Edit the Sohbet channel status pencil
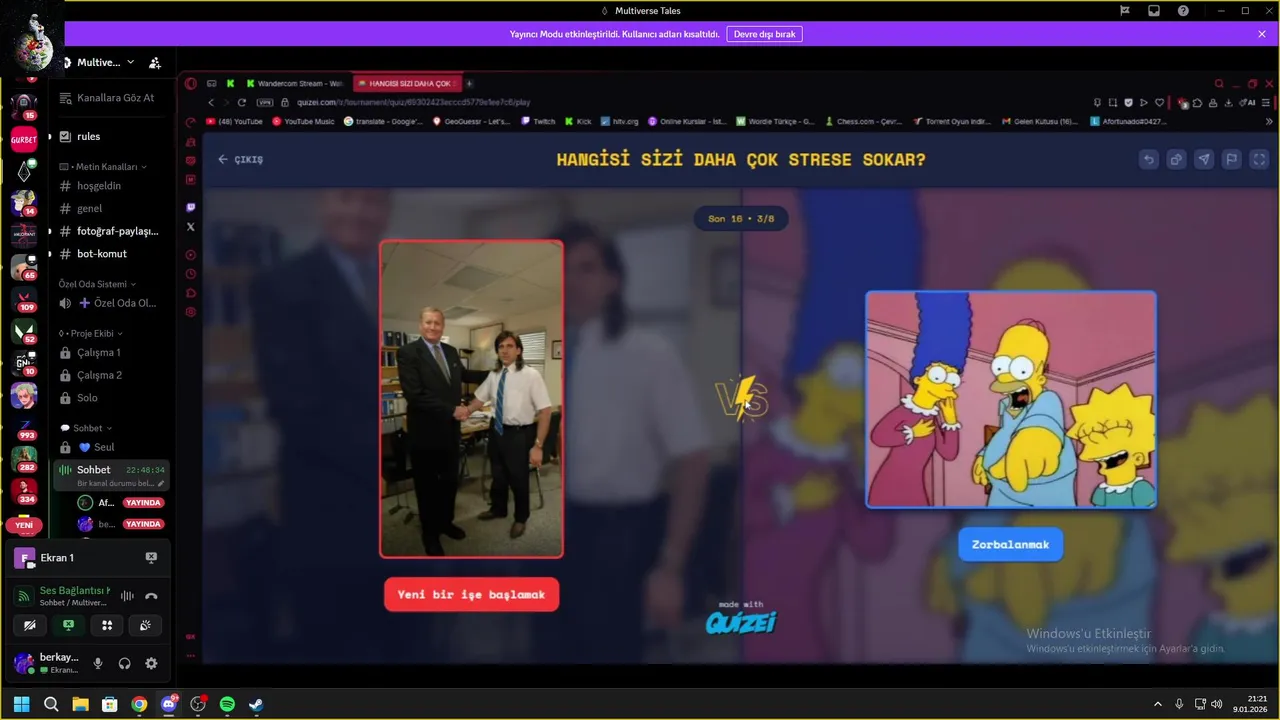This screenshot has height=720, width=1280. tap(161, 484)
